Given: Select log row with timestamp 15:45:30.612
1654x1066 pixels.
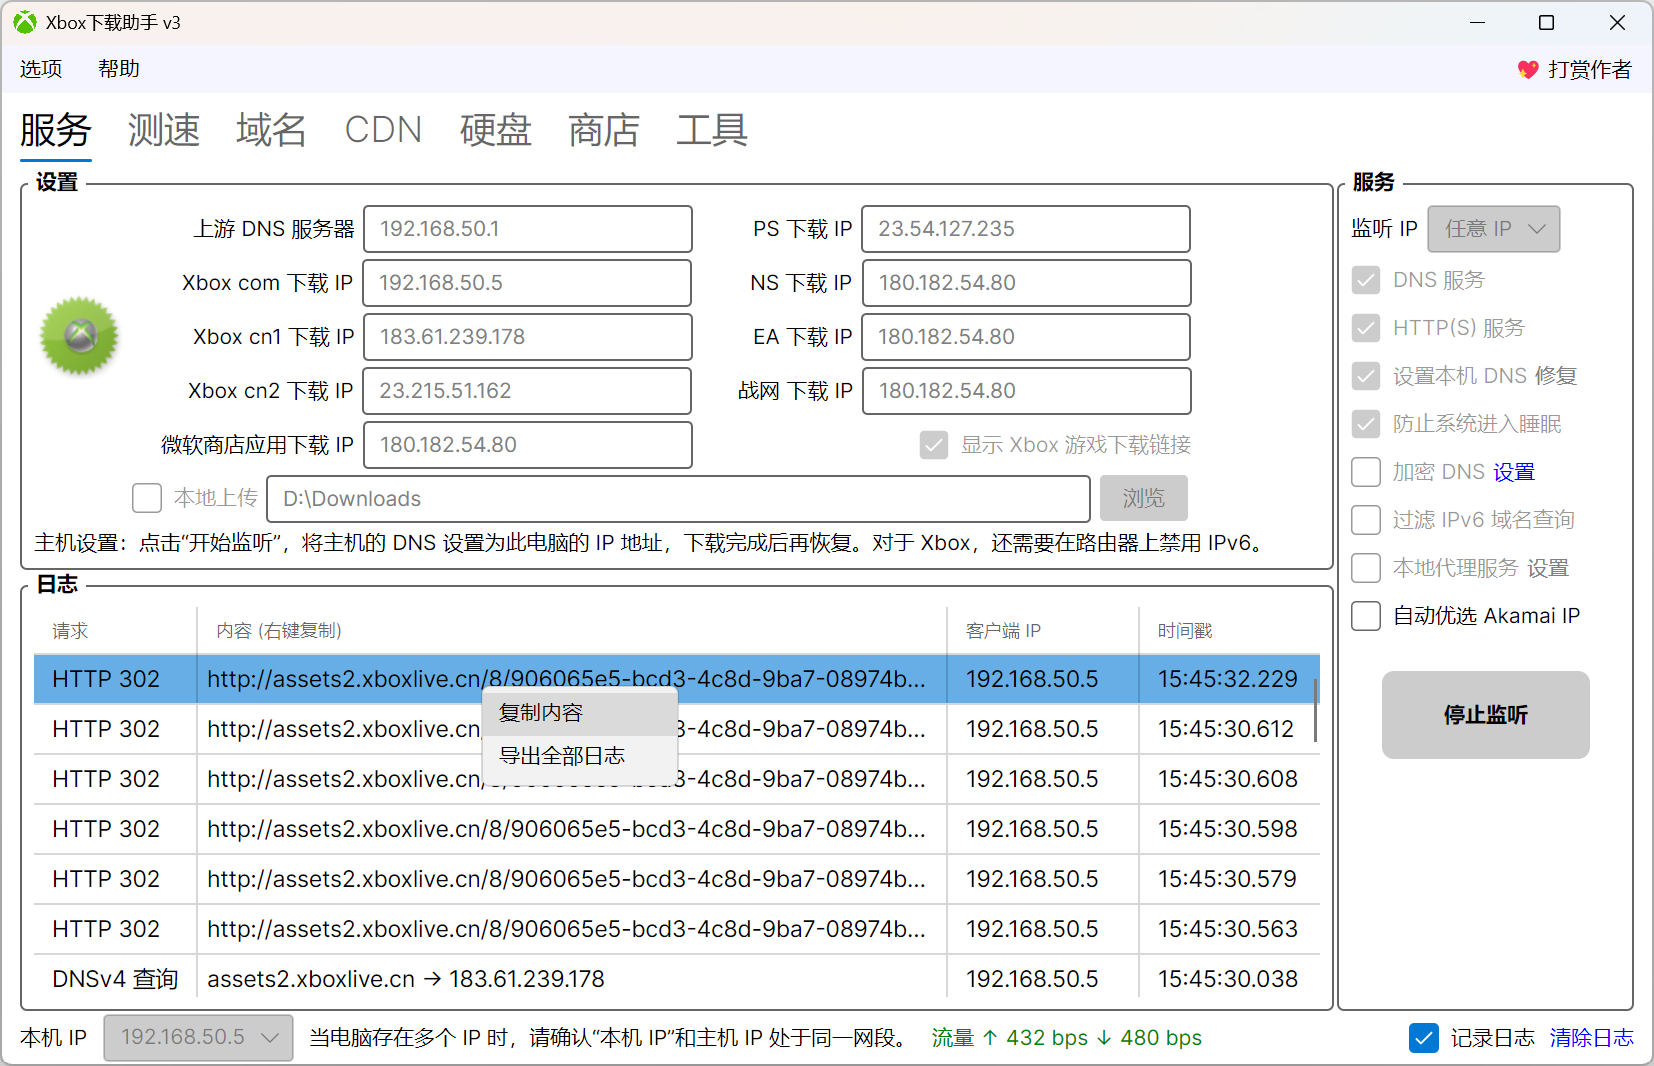Looking at the screenshot, I should [x=677, y=729].
